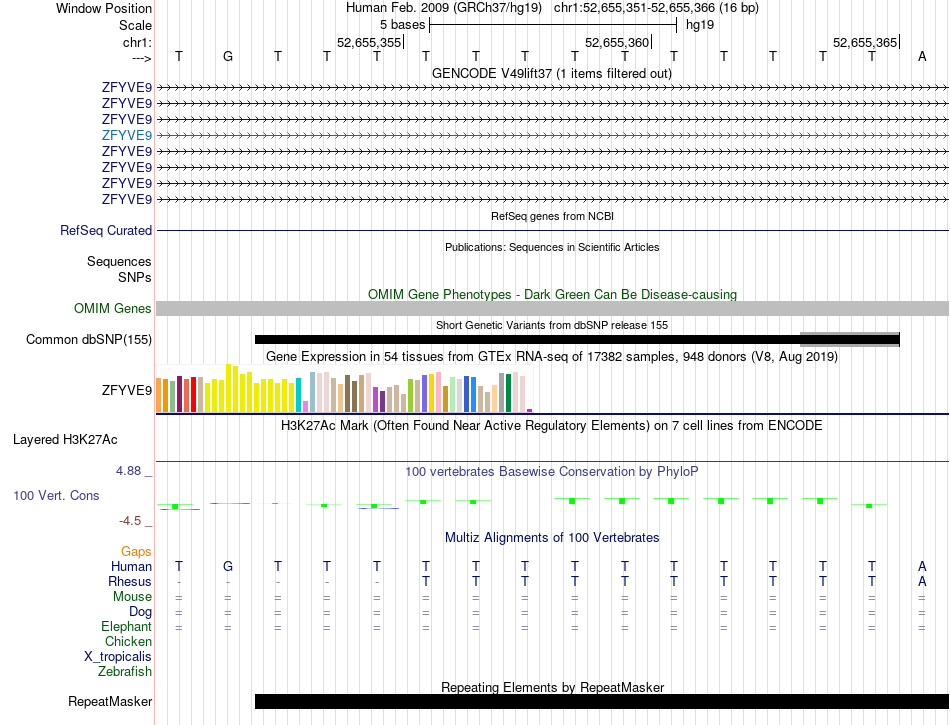Image resolution: width=950 pixels, height=725 pixels.
Task: Select the gray OMIM Genes item bar
Action: point(552,309)
